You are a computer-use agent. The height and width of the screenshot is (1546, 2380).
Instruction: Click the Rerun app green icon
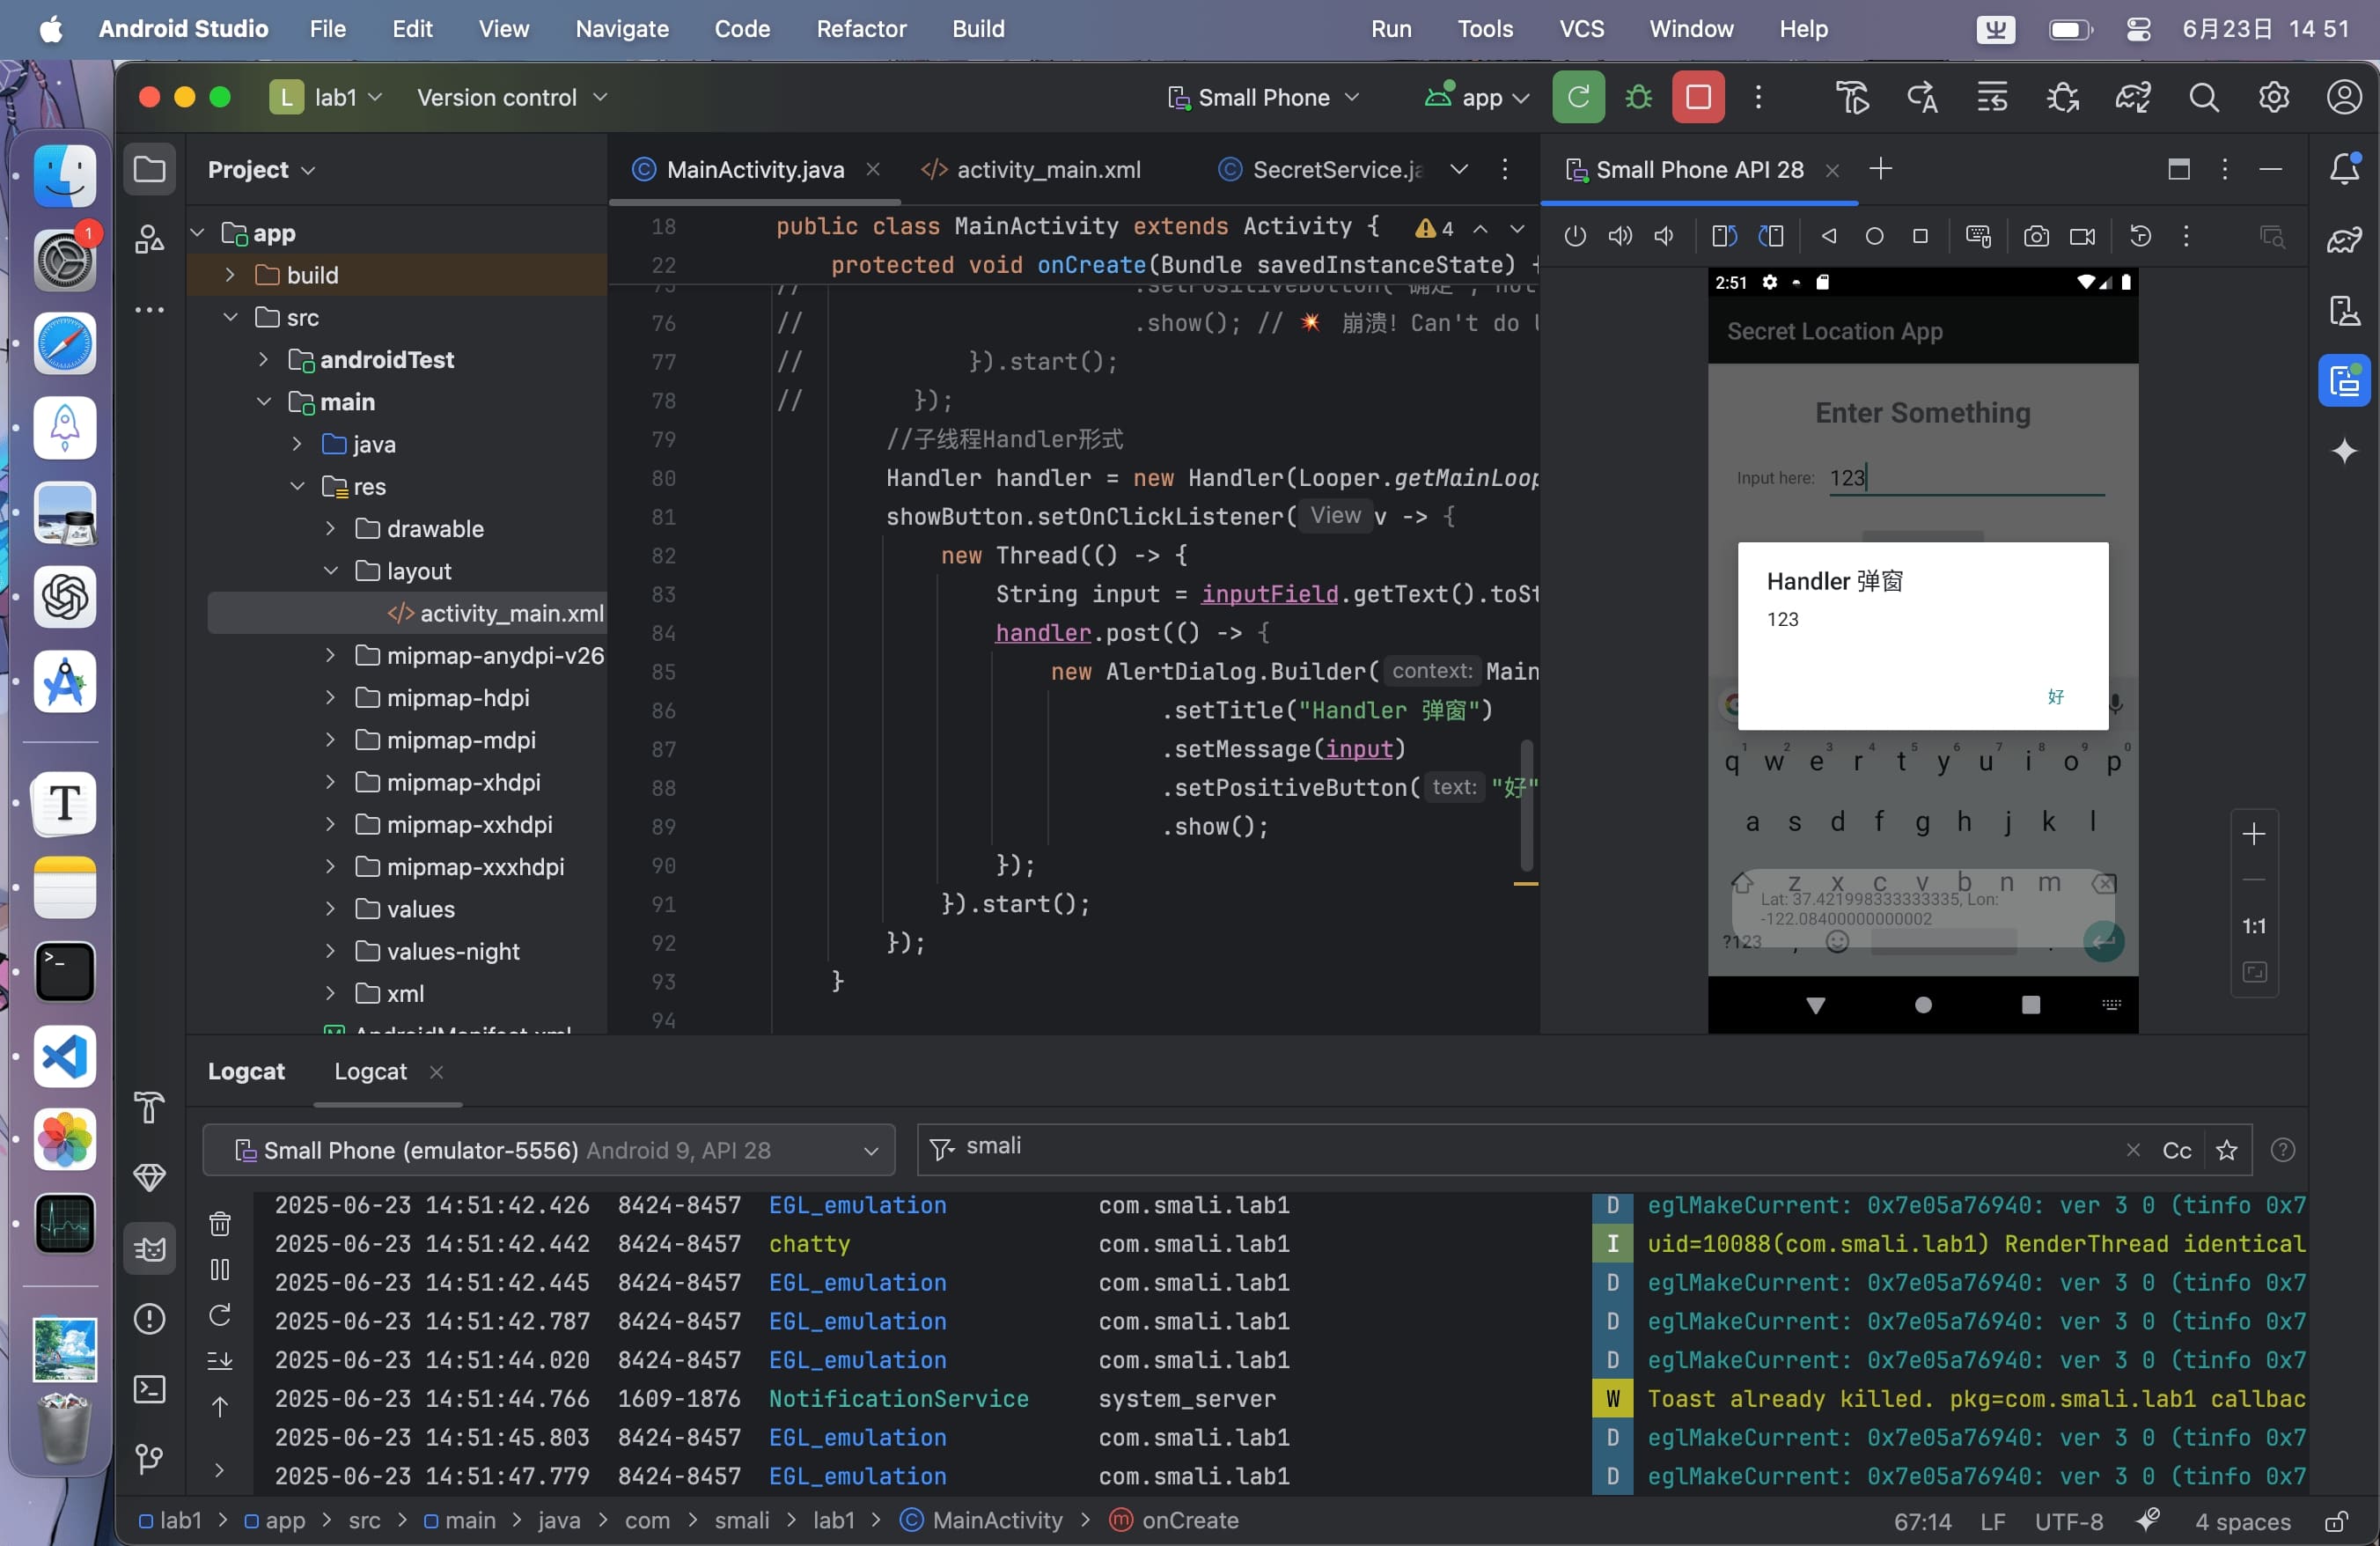[1578, 97]
